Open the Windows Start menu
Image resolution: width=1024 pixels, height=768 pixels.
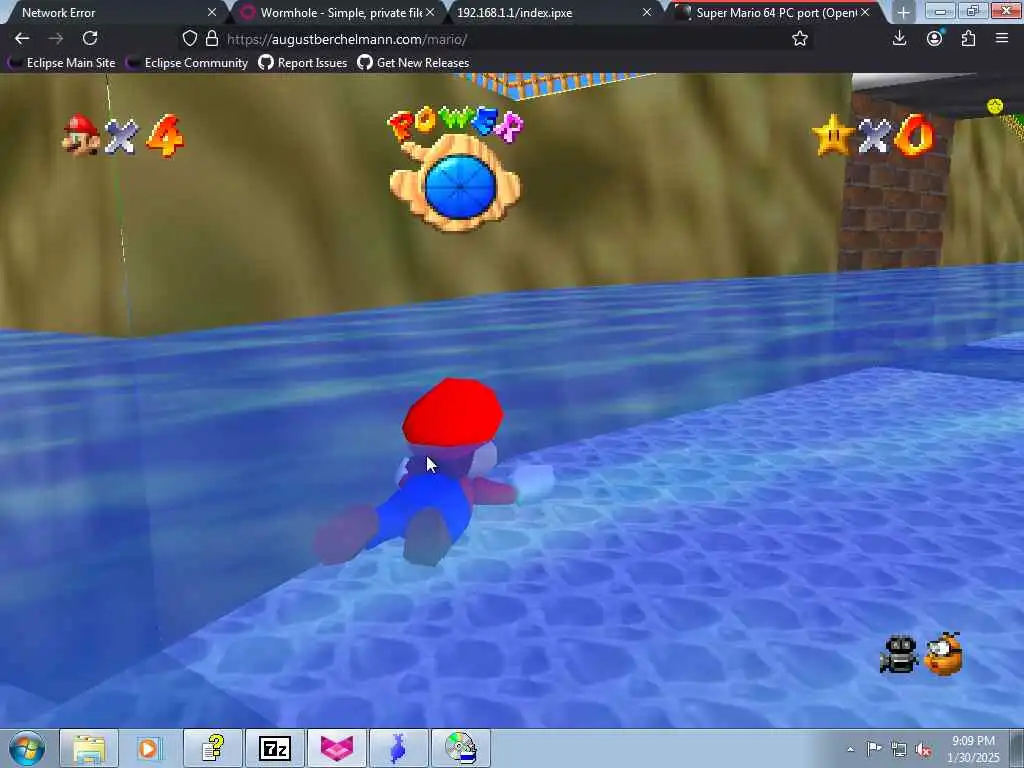[27, 748]
